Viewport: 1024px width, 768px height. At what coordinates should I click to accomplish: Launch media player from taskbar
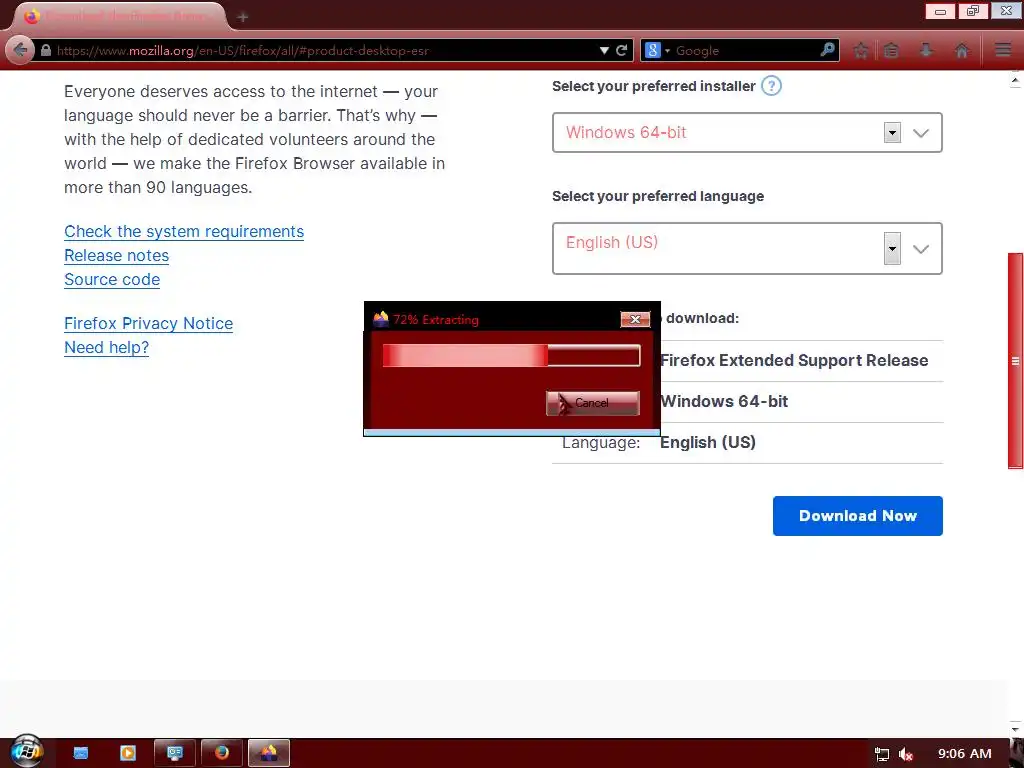click(x=128, y=753)
